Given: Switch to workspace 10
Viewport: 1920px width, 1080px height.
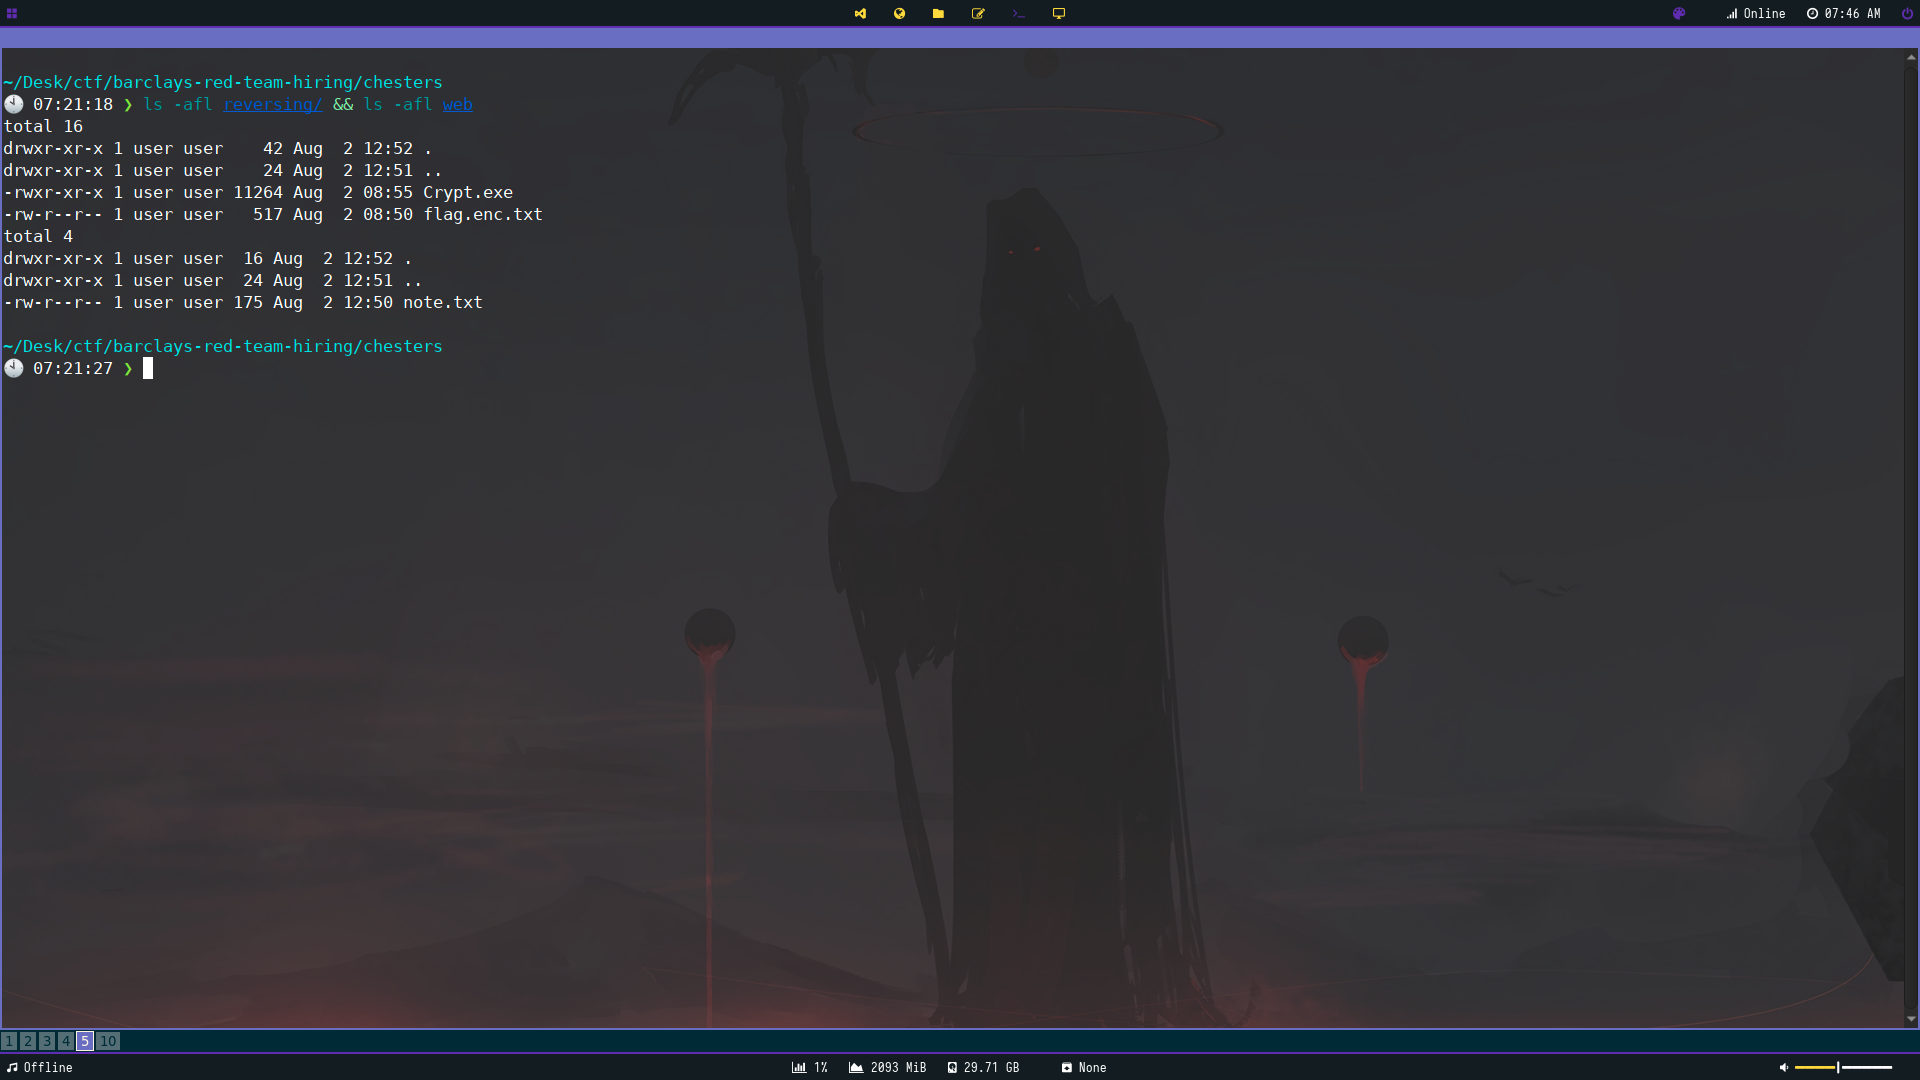Looking at the screenshot, I should click(108, 1041).
